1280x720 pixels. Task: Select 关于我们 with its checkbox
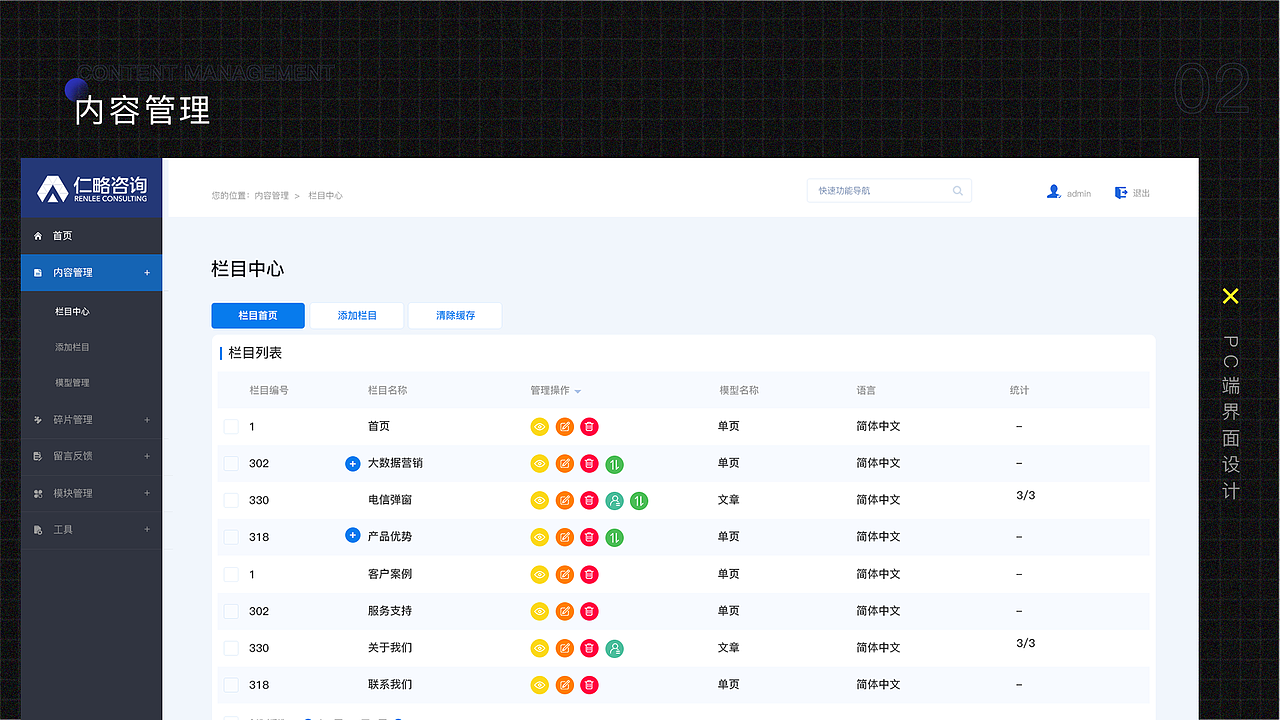pyautogui.click(x=231, y=649)
